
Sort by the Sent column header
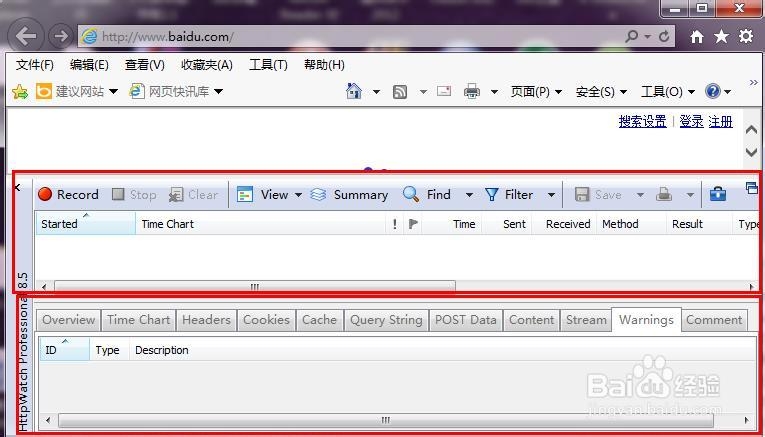[507, 223]
